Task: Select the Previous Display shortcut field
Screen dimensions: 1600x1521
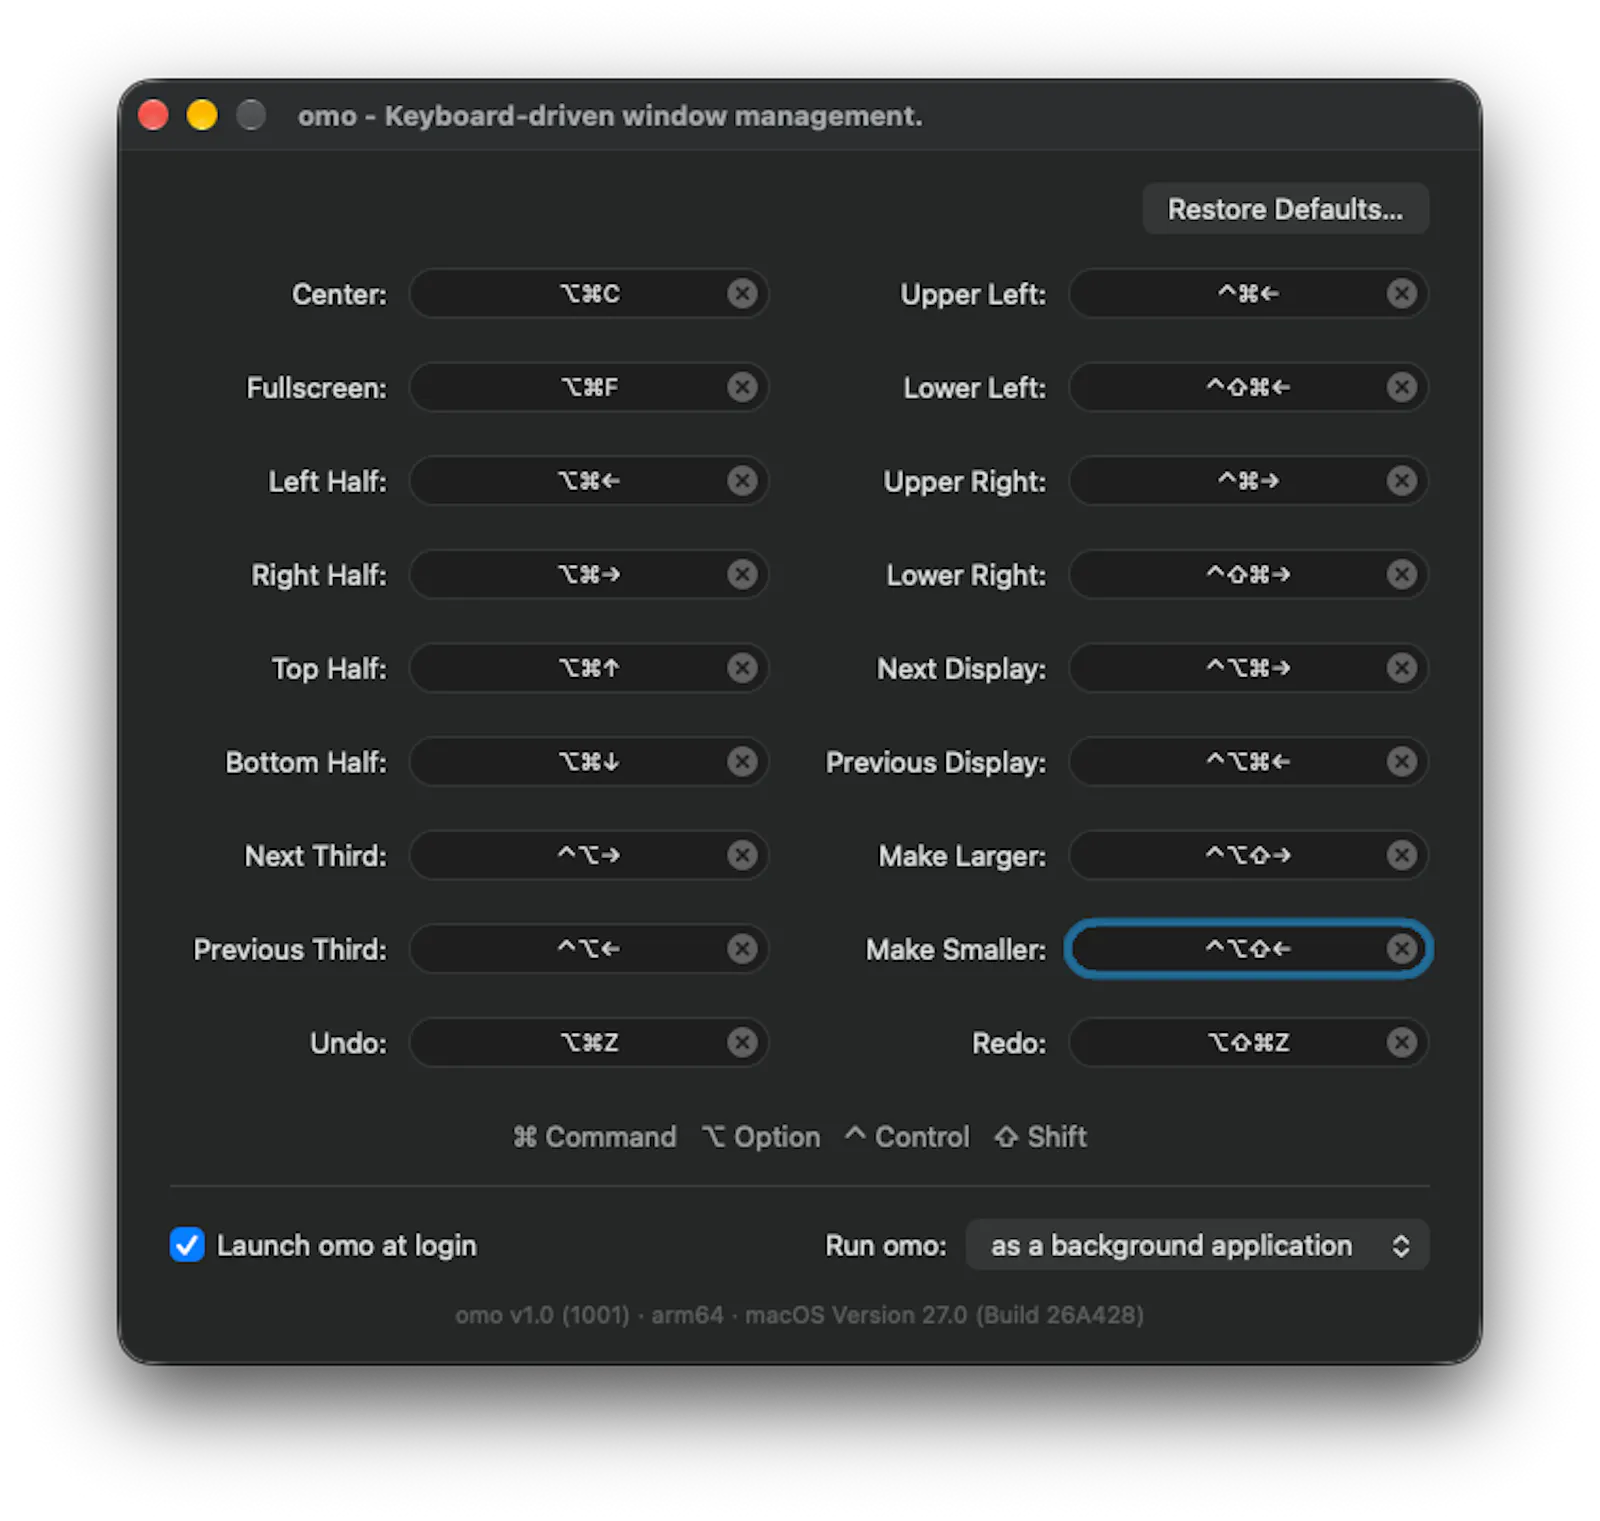Action: (x=1248, y=762)
